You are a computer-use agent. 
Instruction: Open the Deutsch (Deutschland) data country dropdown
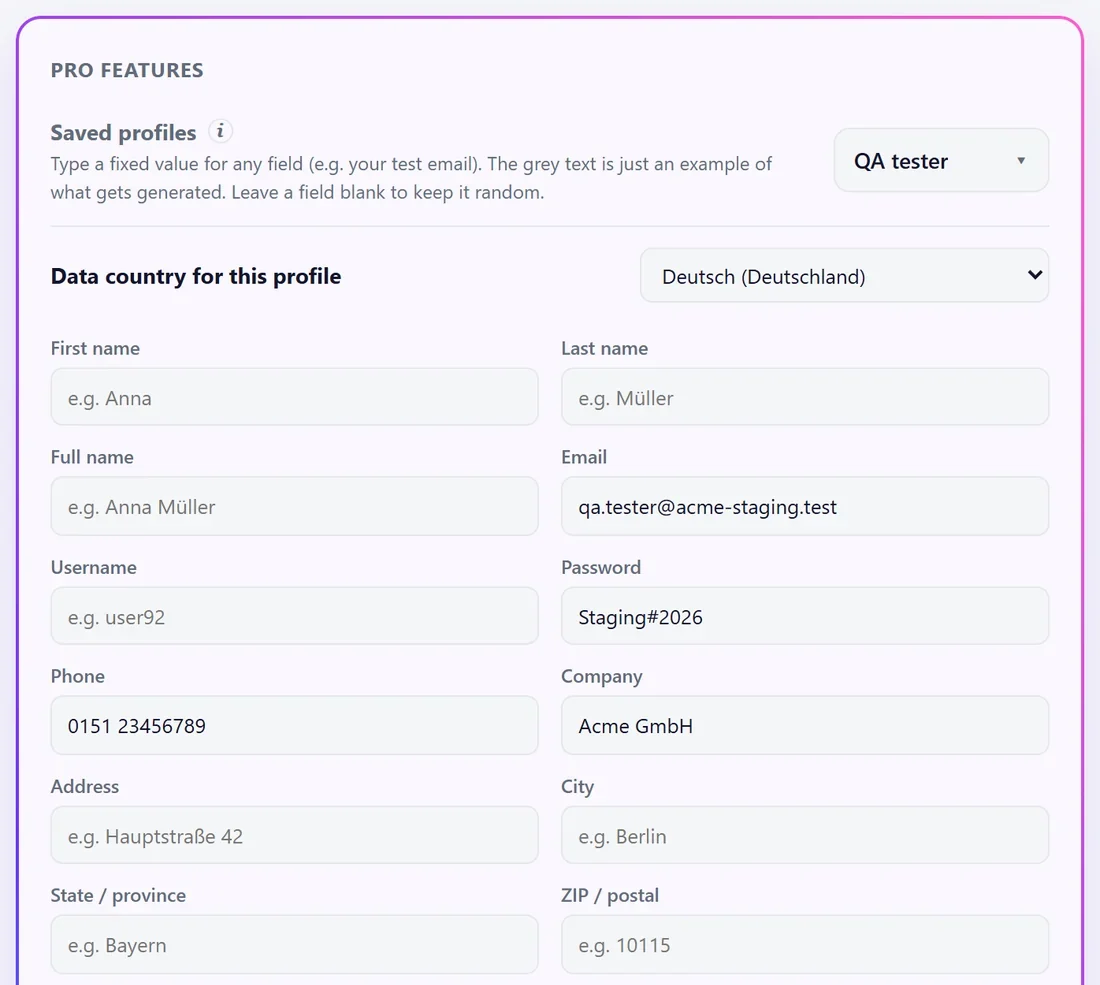(844, 276)
